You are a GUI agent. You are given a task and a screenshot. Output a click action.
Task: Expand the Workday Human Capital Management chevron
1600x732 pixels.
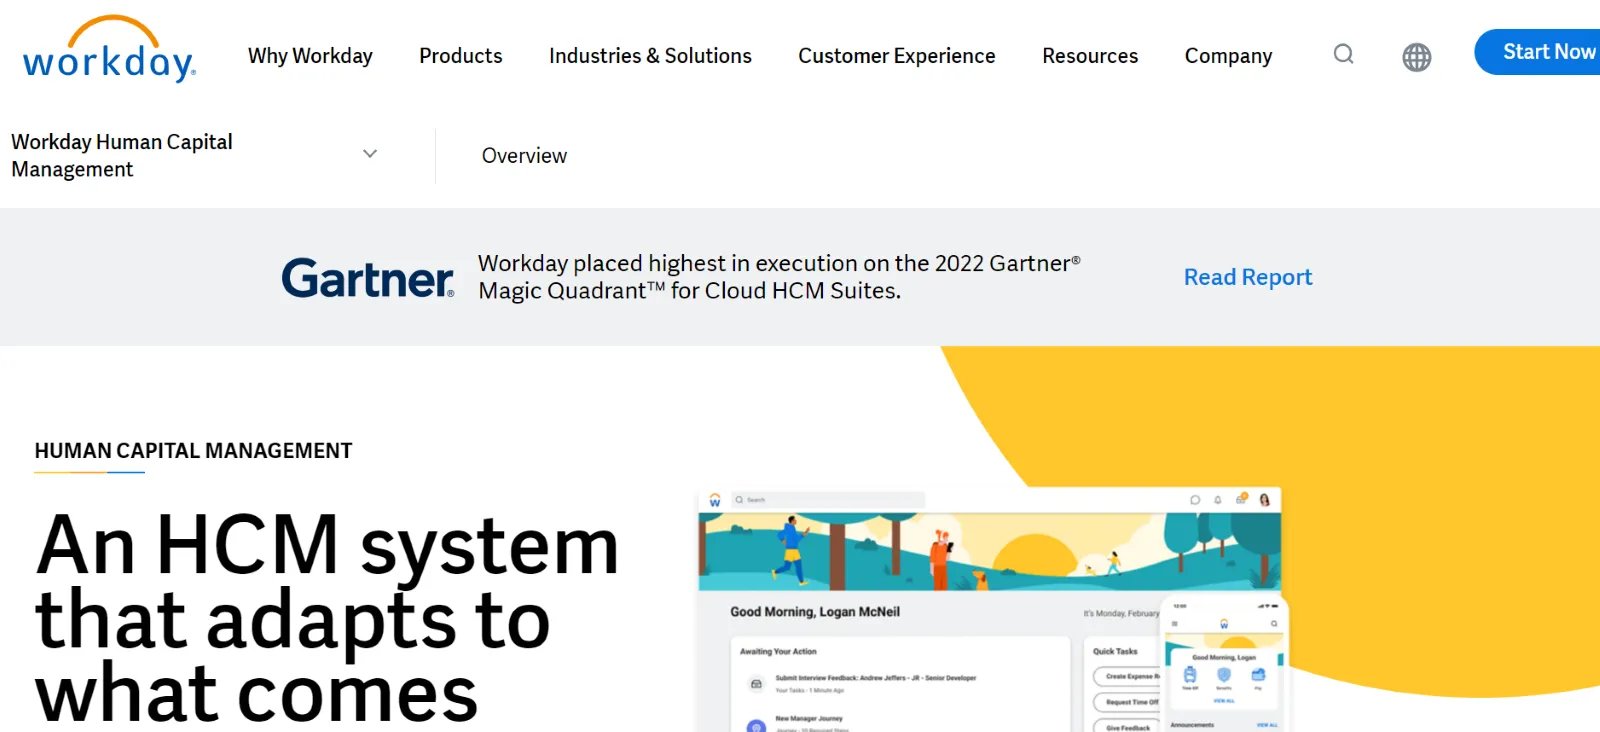click(370, 154)
